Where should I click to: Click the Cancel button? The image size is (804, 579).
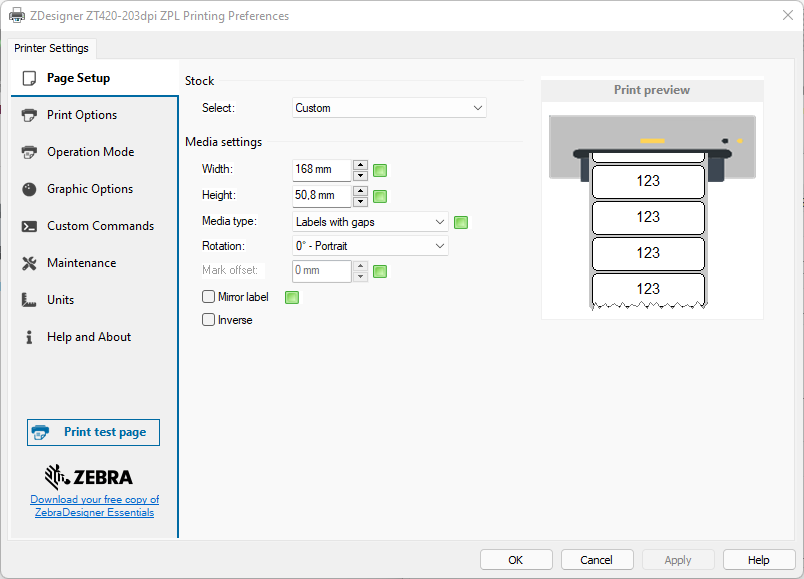(597, 560)
